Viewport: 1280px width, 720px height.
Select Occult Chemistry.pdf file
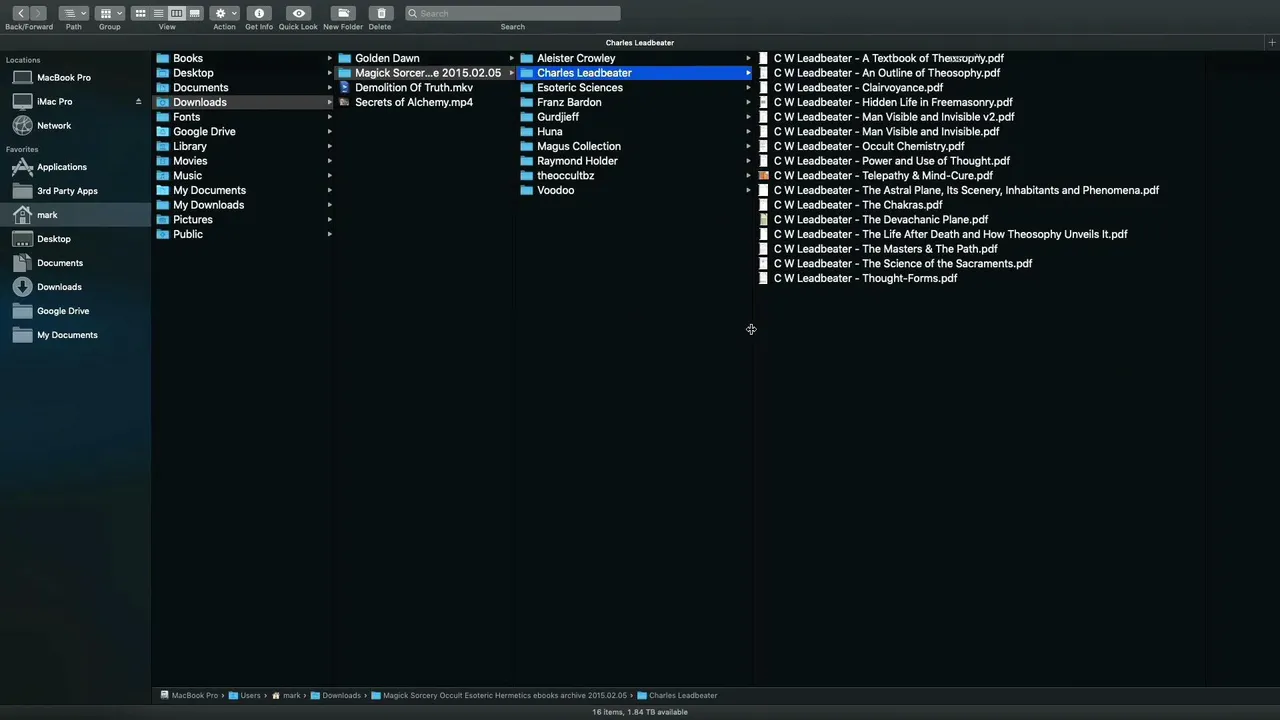point(868,146)
